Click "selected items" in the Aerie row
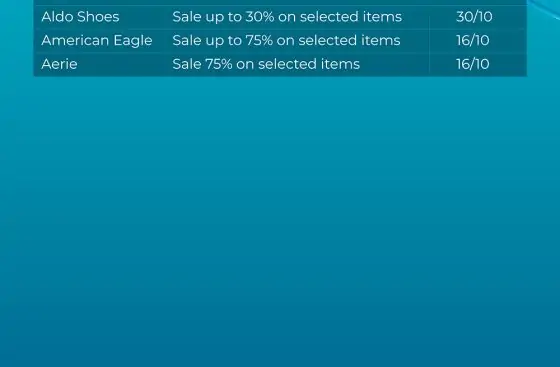Viewport: 560px width, 367px height. (309, 64)
